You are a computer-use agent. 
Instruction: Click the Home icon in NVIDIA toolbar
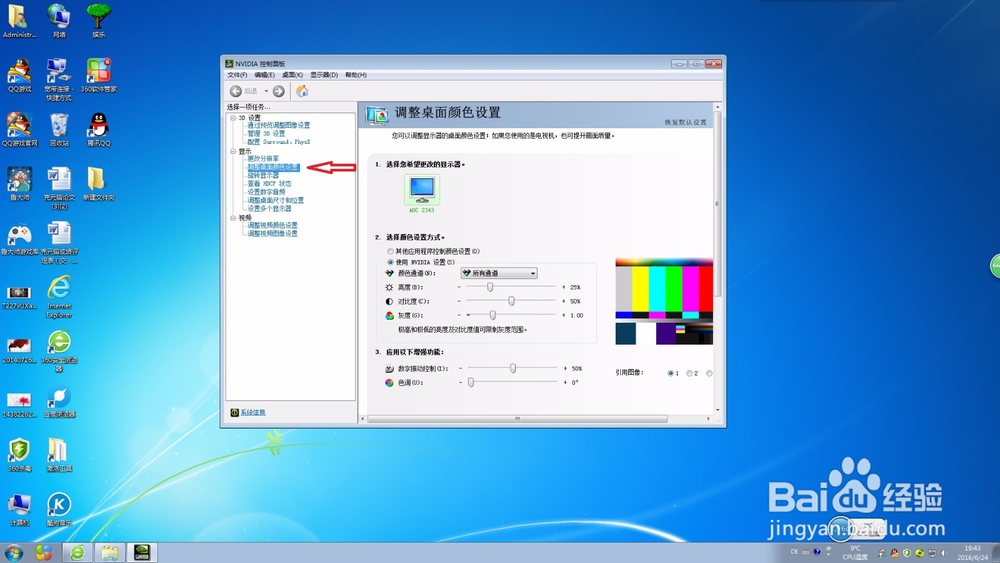pos(302,91)
